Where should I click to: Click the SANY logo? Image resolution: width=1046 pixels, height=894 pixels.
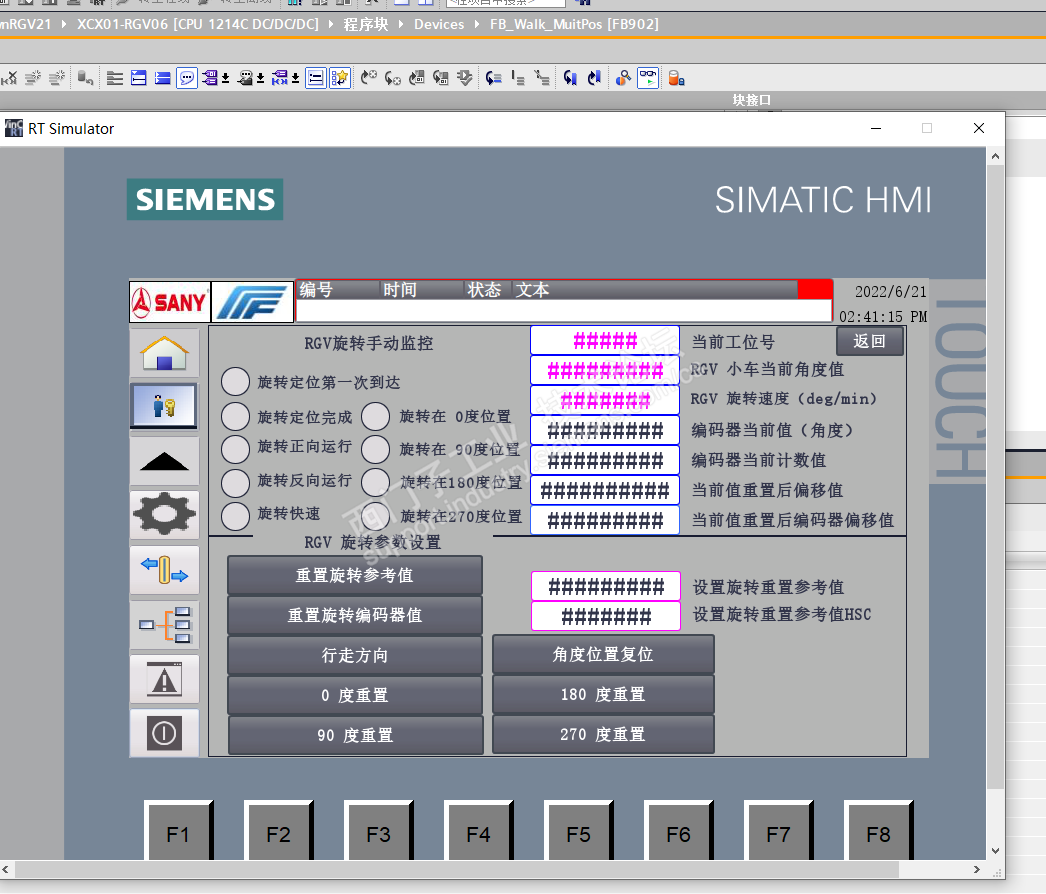click(x=170, y=302)
